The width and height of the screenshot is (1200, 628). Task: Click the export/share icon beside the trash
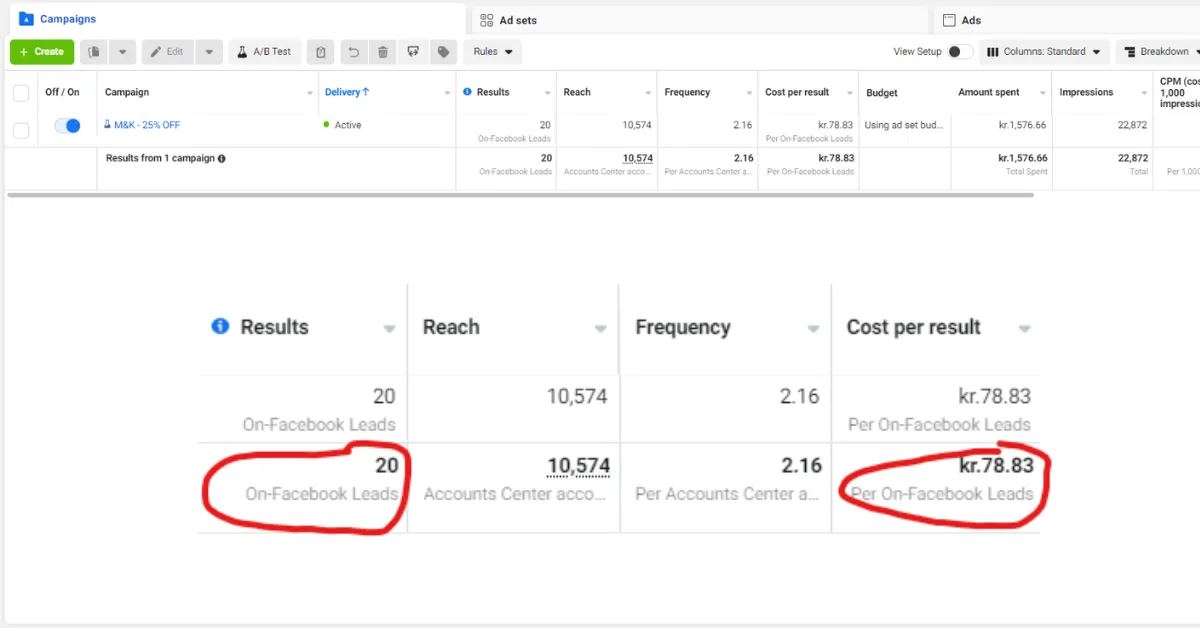[x=412, y=52]
